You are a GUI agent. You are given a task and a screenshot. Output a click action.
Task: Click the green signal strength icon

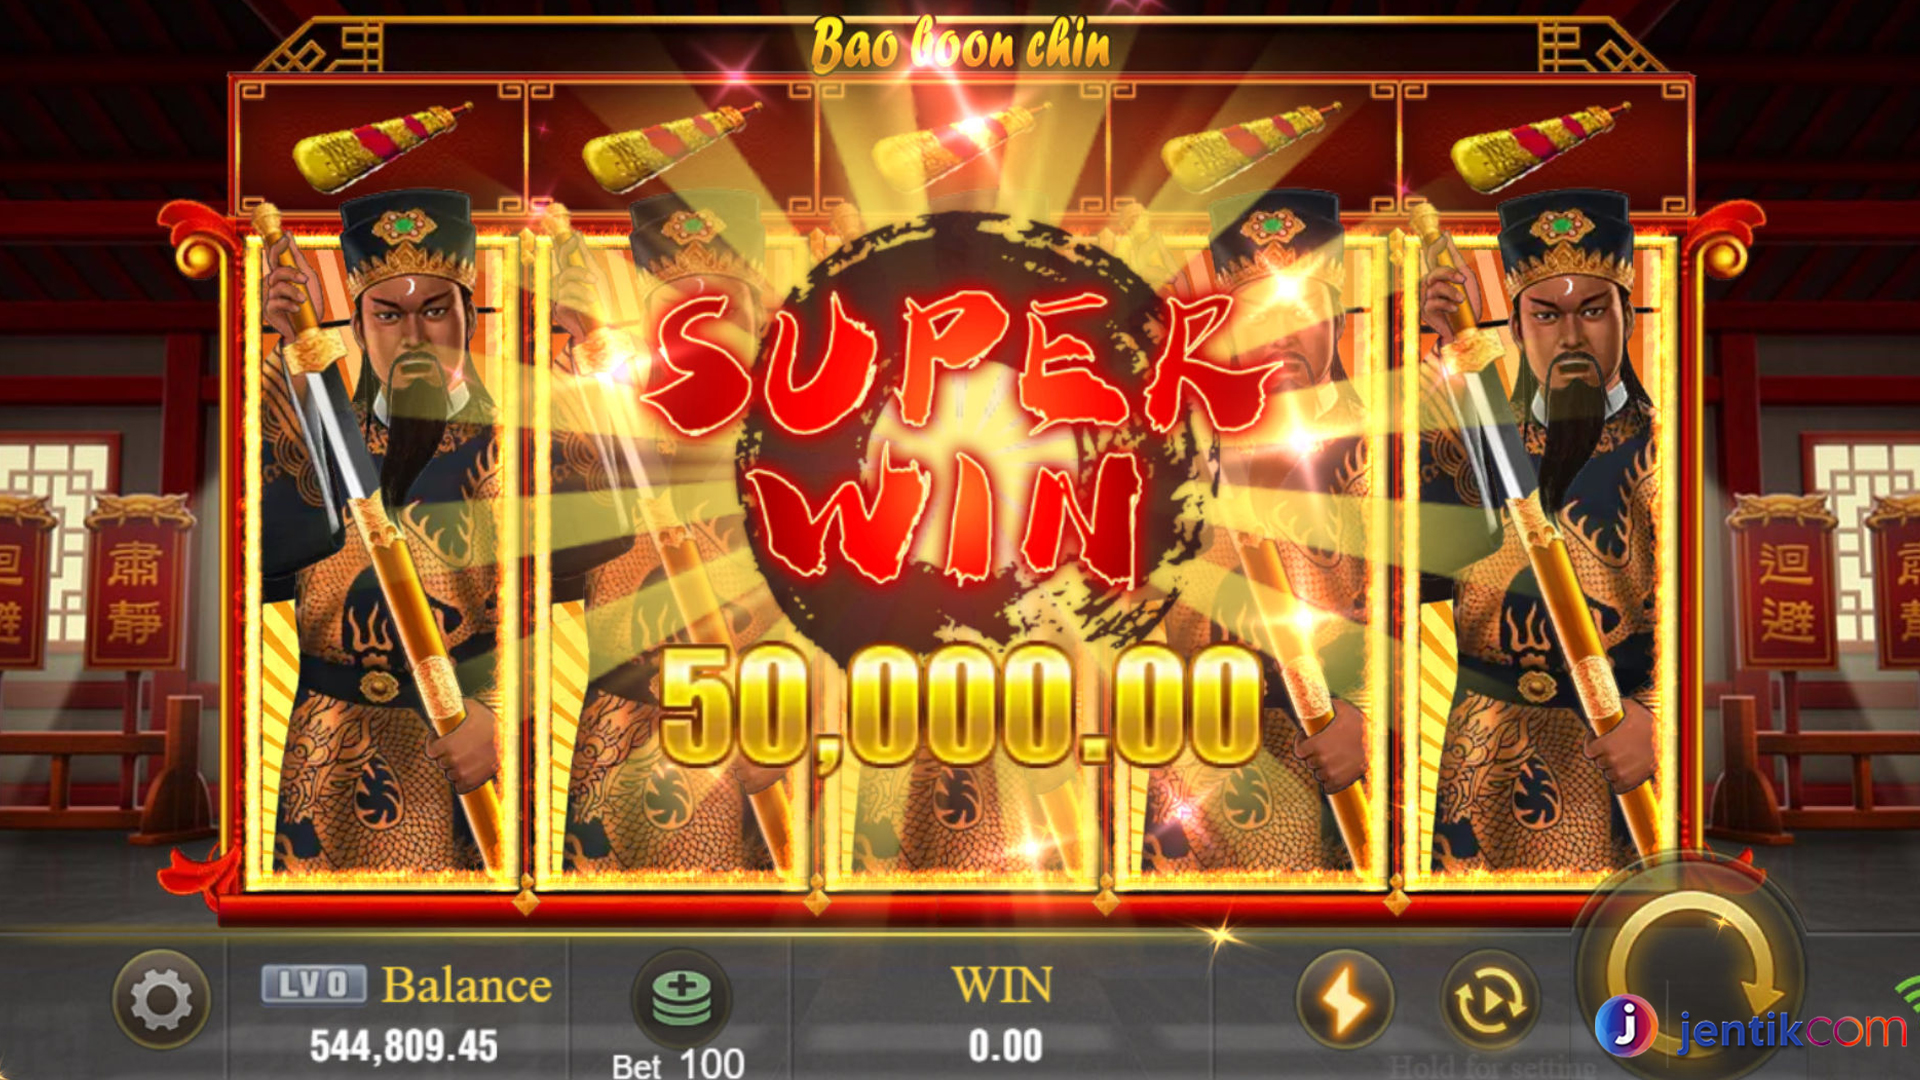coord(1908,995)
